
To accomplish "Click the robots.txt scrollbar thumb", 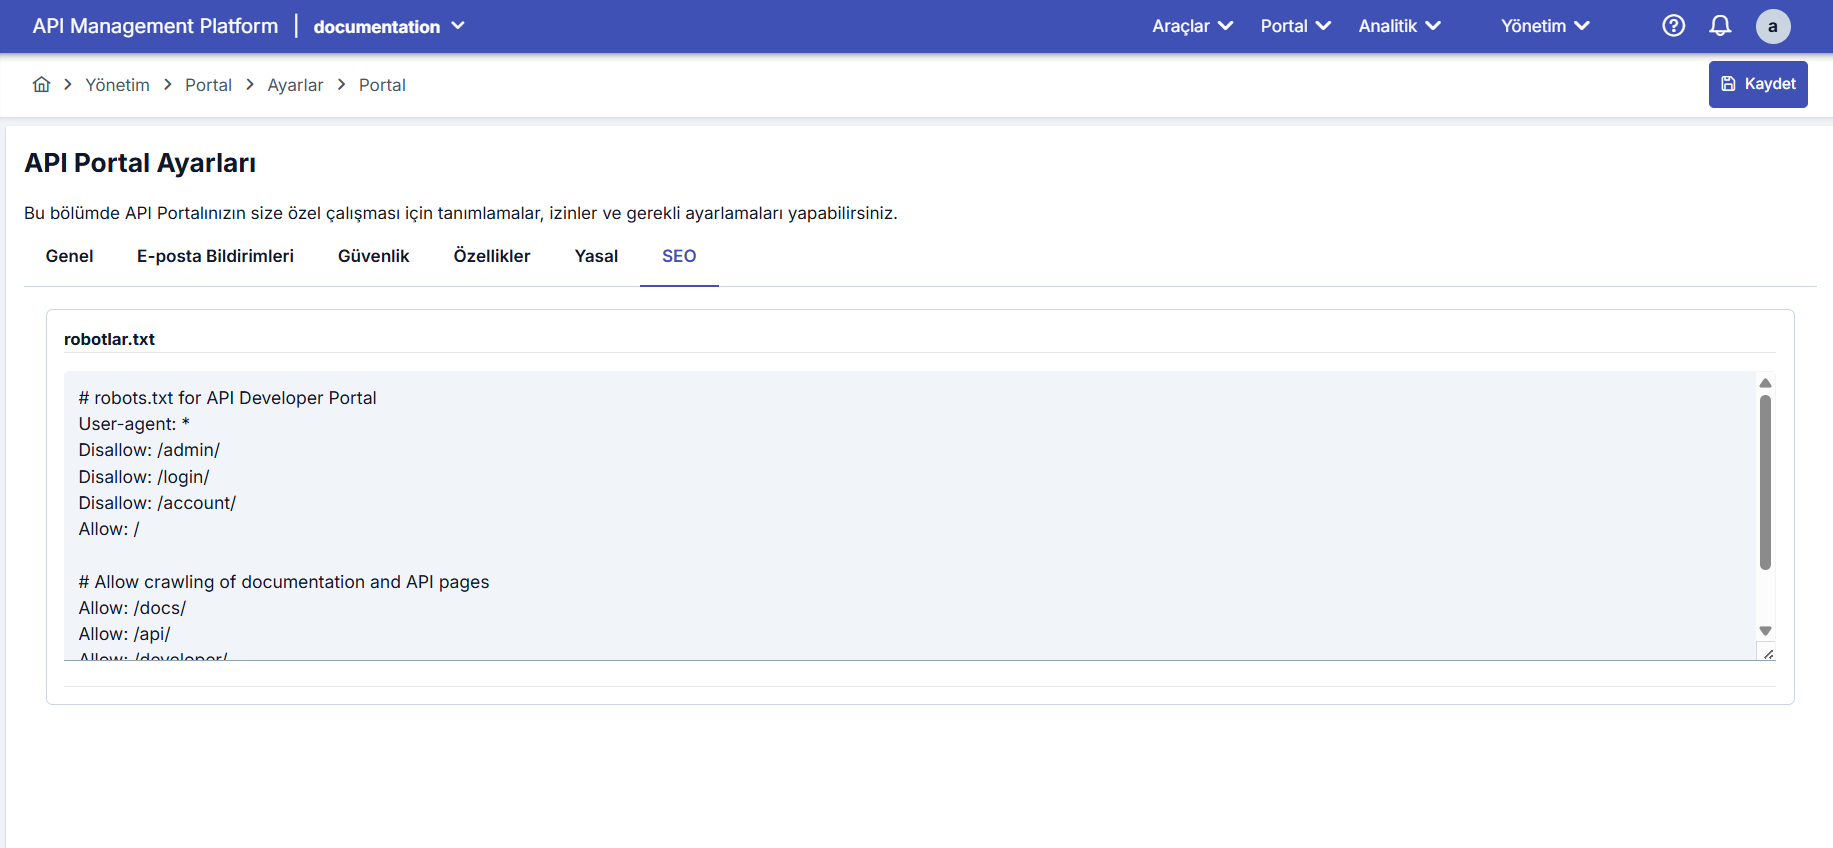I will (1765, 482).
